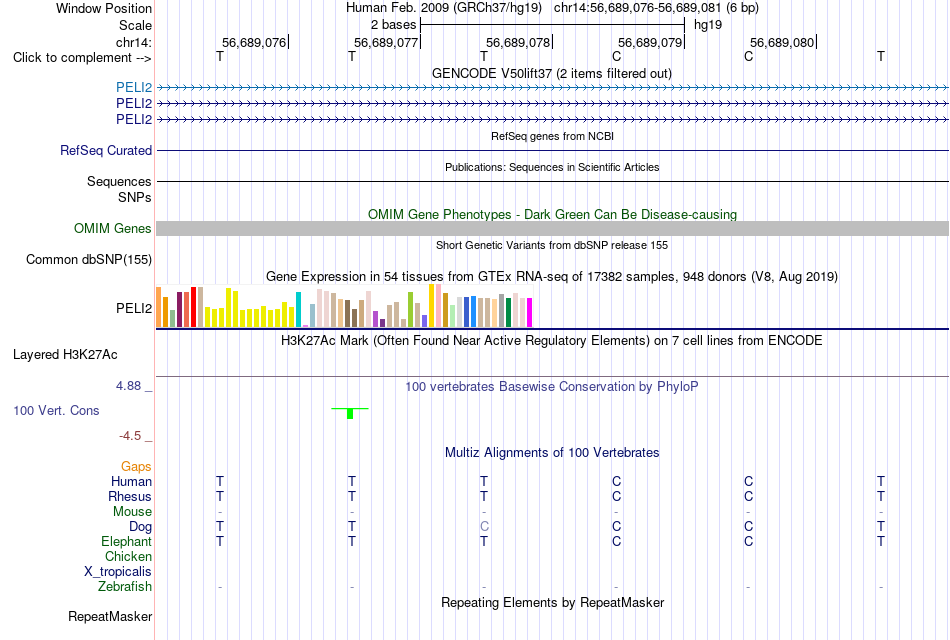Open '100 vertebrates Basewise Conservation by PhyloP' title
This screenshot has height=640, width=950.
point(552,387)
